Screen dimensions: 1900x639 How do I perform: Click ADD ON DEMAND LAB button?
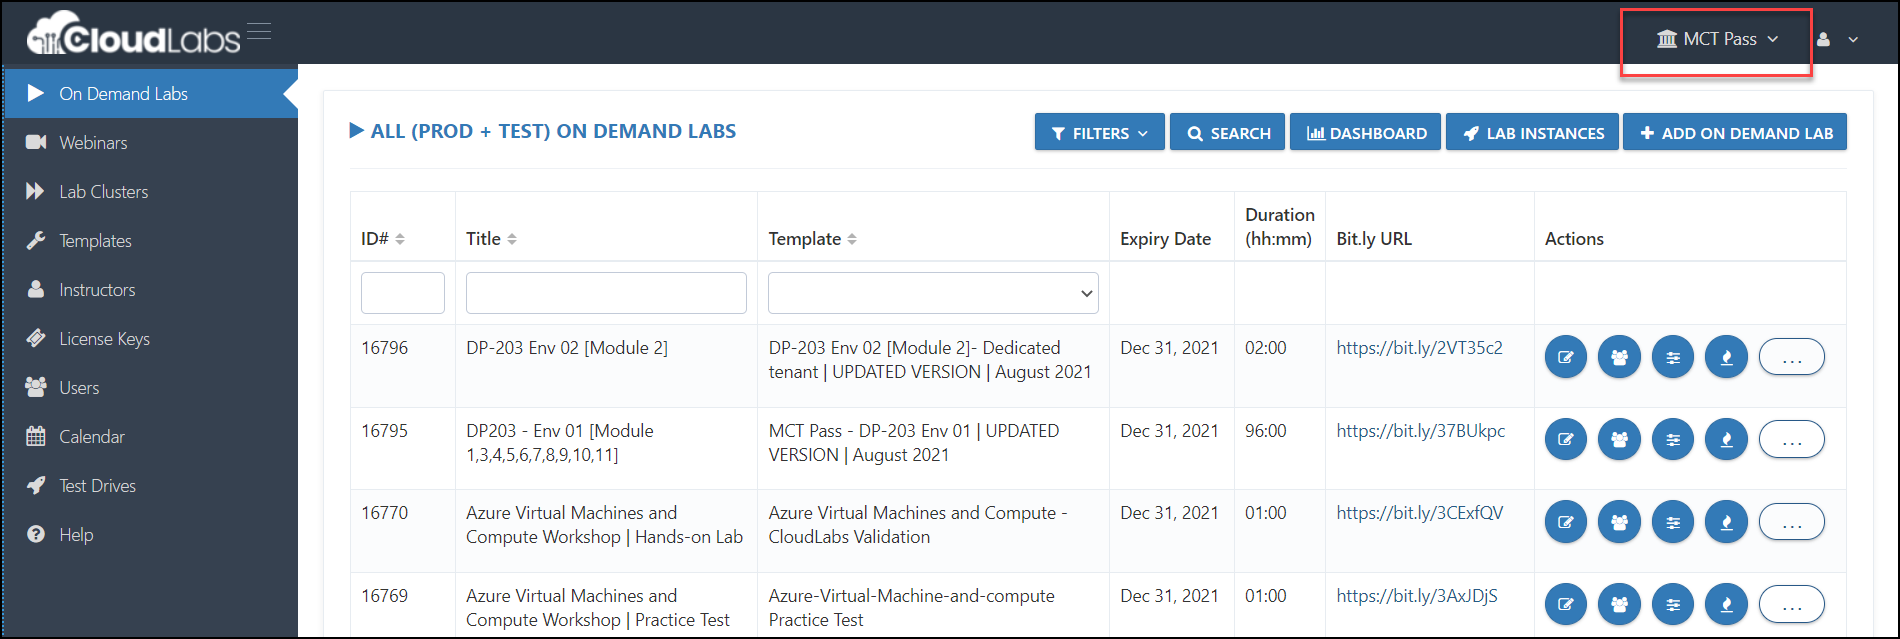click(1735, 133)
